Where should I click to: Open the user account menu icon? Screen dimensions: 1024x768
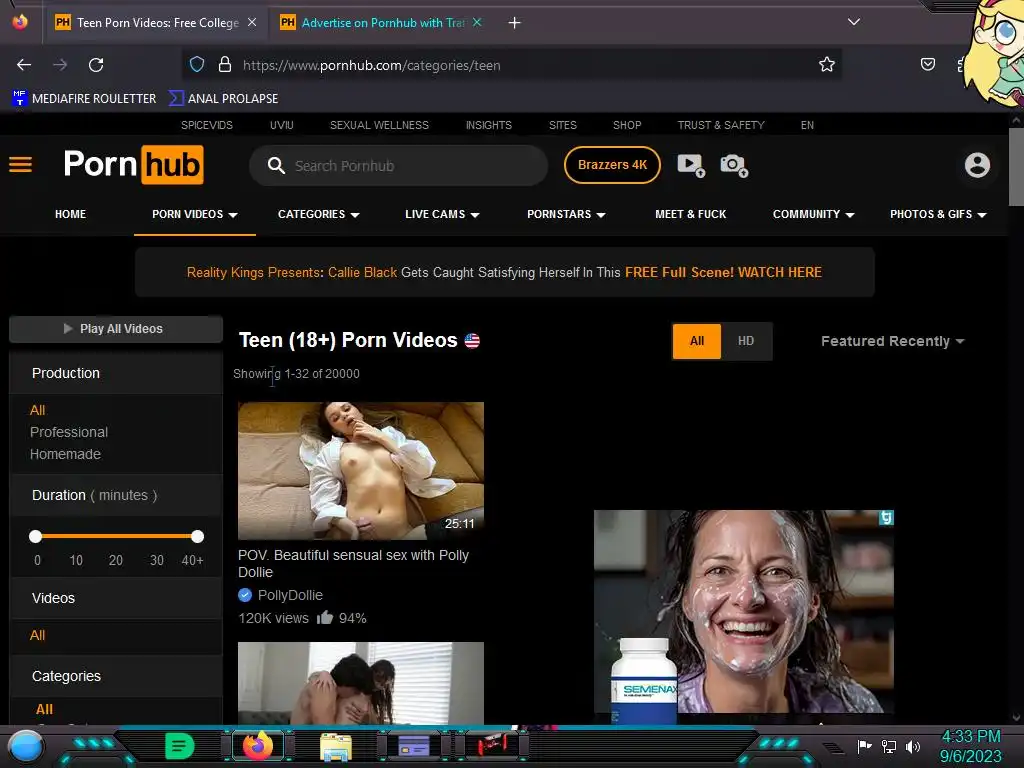[977, 165]
